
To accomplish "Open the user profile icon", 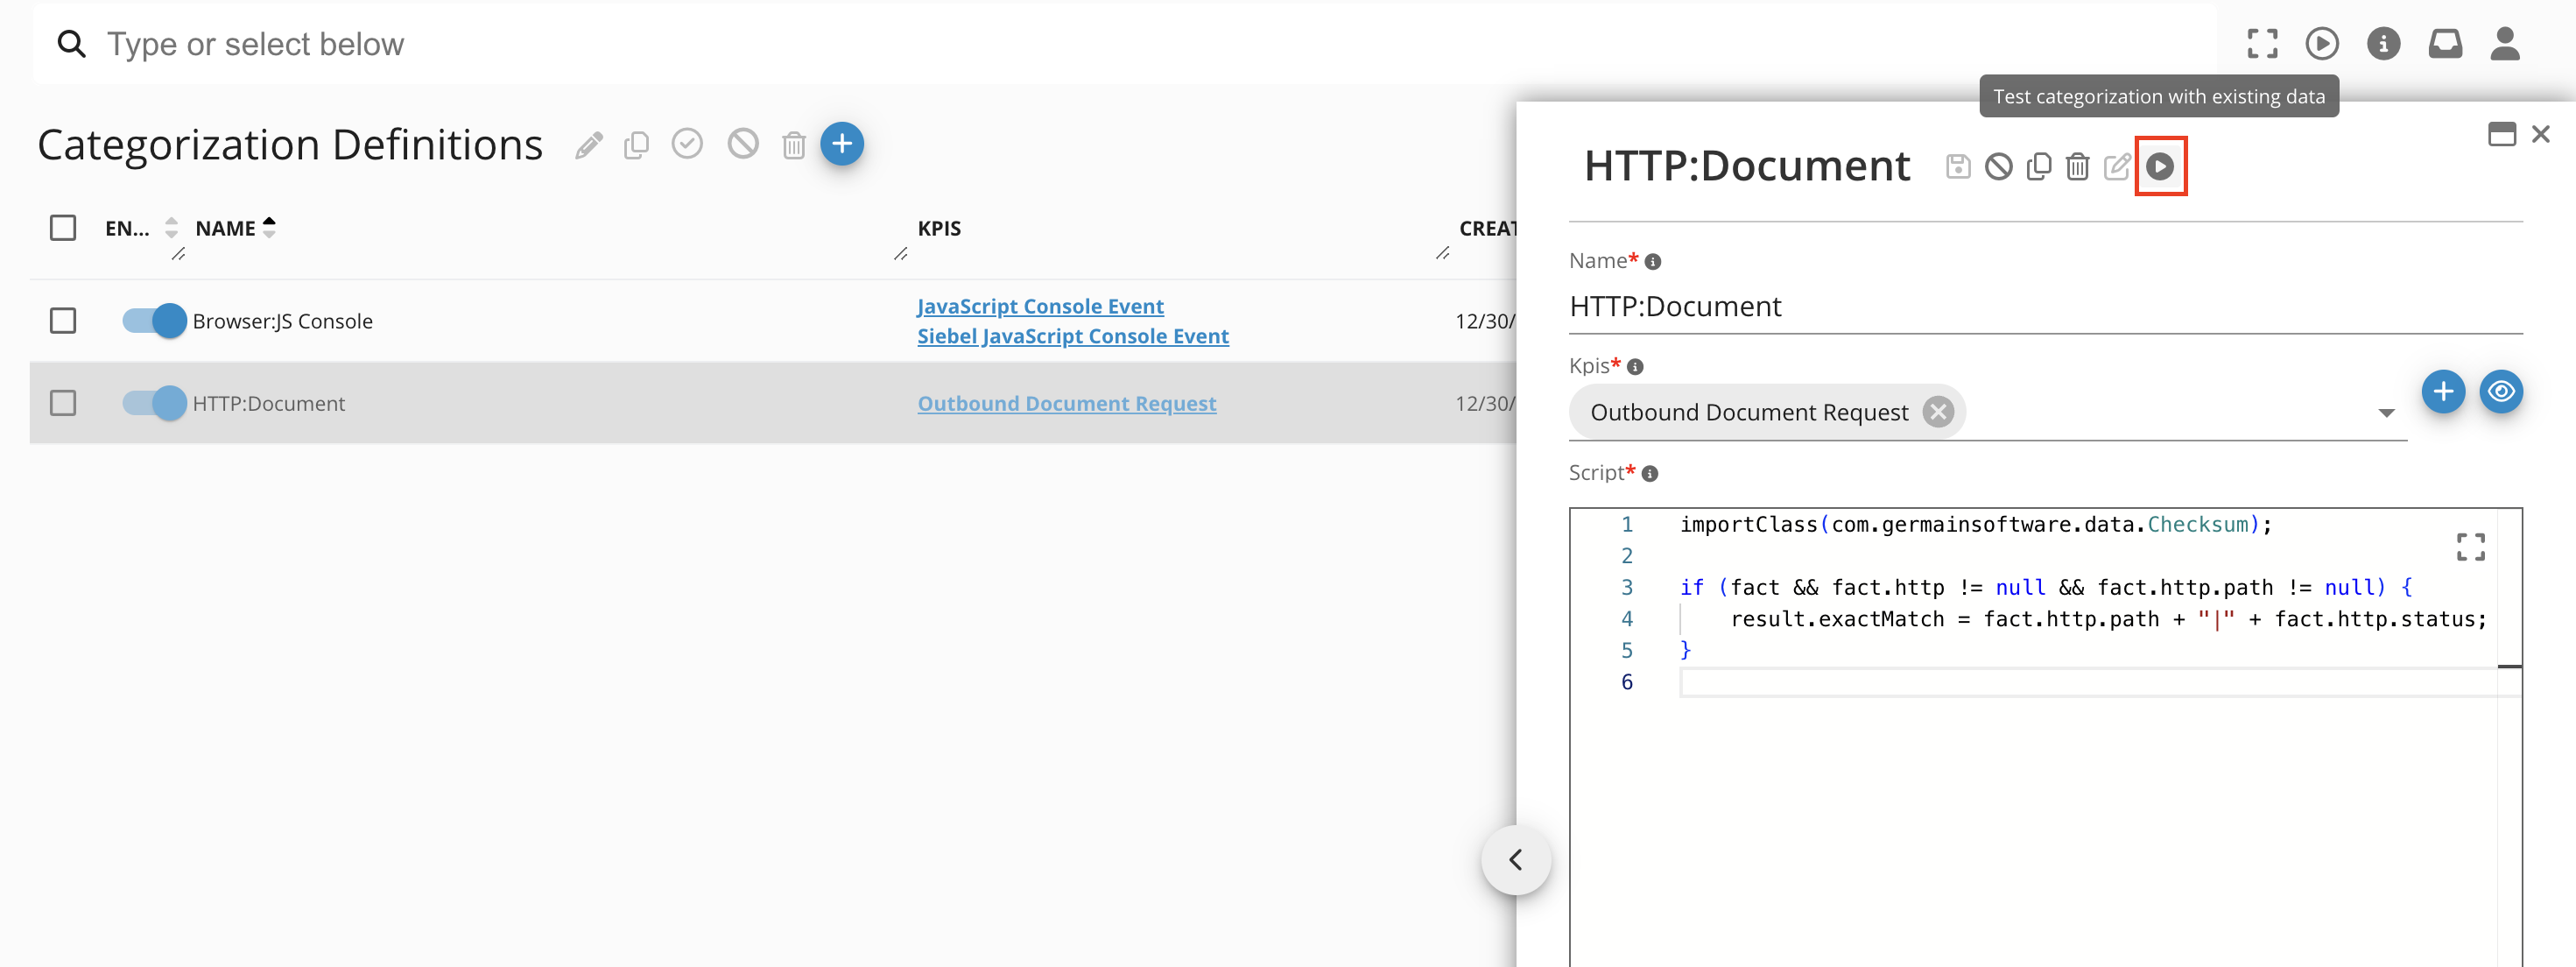I will 2504,44.
